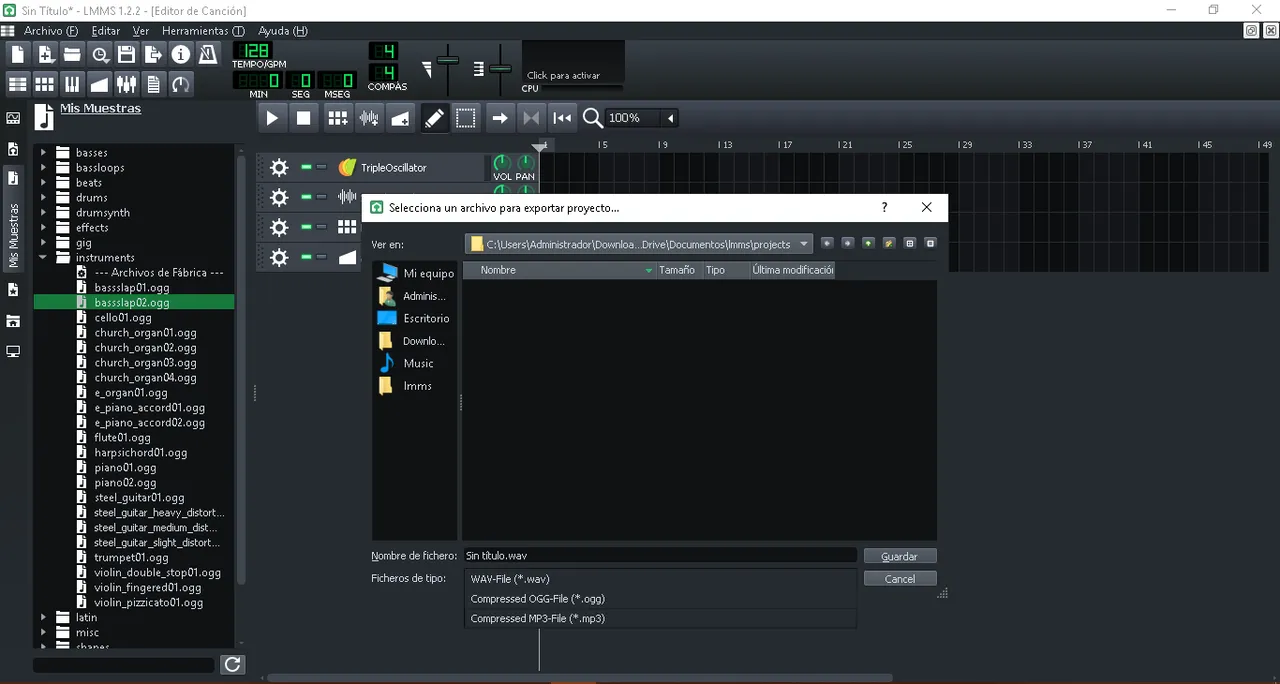Open the 100% zoom dropdown

coord(670,118)
